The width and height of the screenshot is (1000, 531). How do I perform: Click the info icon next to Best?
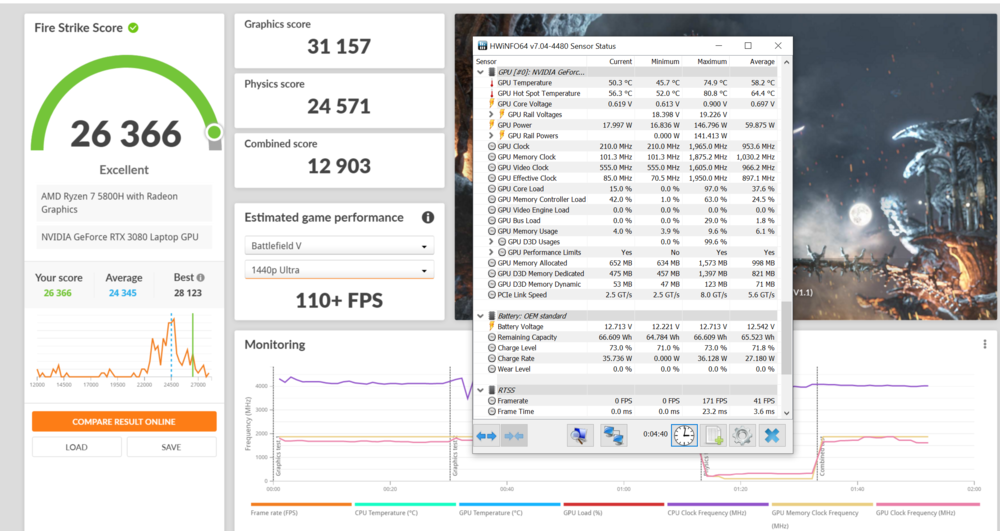201,278
